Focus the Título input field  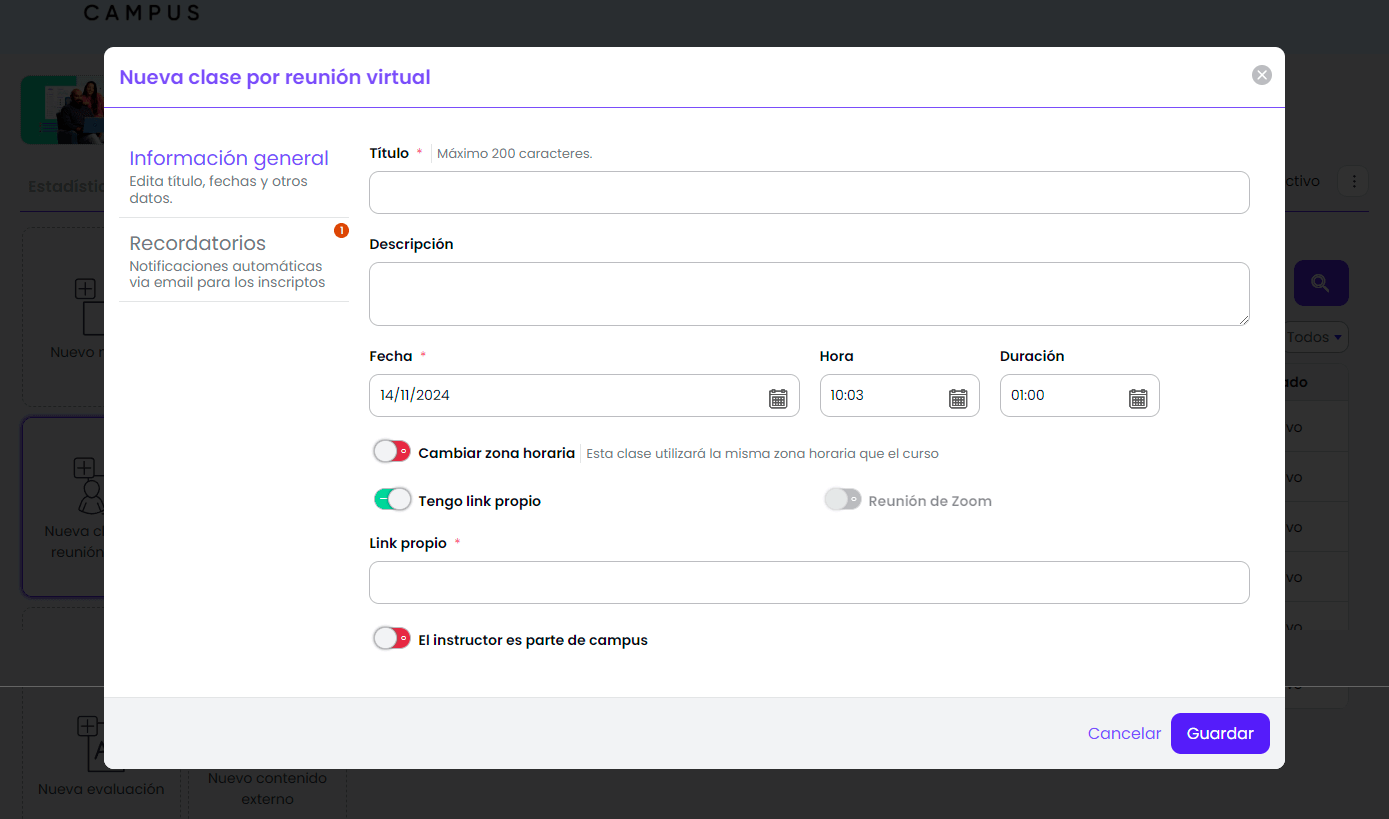[x=809, y=192]
